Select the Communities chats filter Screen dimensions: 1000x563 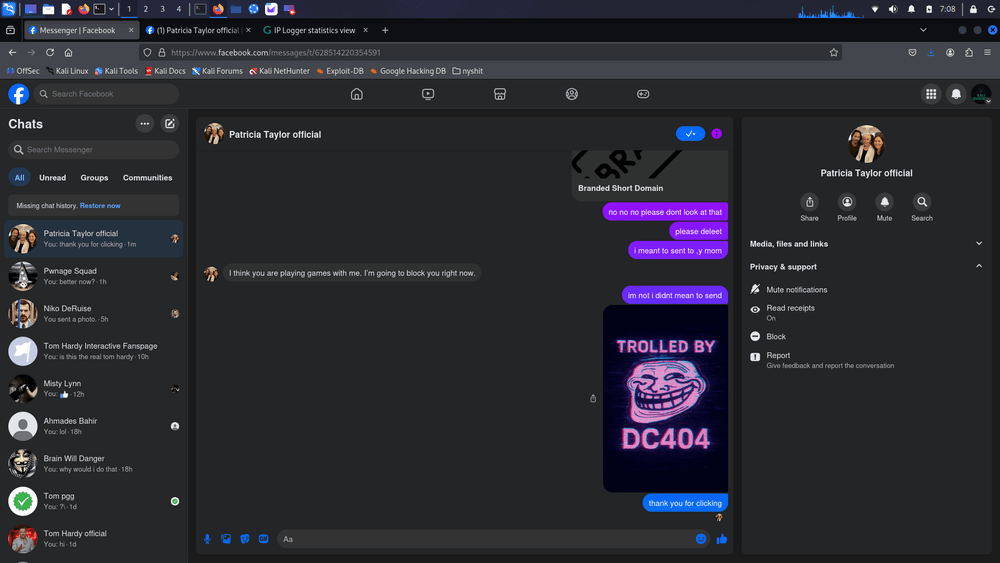(147, 177)
